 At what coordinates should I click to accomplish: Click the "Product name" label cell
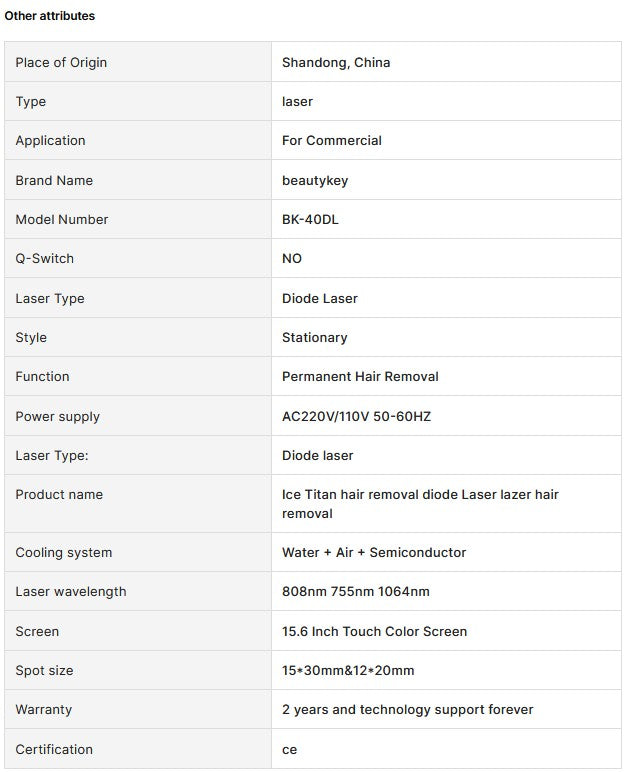[59, 494]
